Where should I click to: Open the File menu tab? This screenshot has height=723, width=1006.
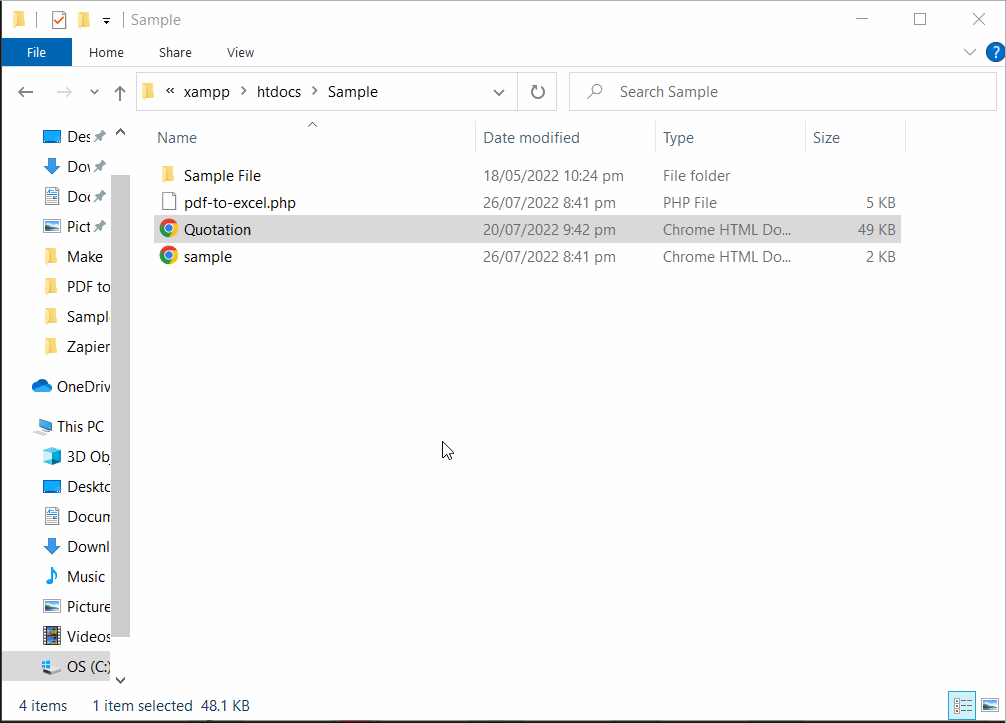pos(37,53)
